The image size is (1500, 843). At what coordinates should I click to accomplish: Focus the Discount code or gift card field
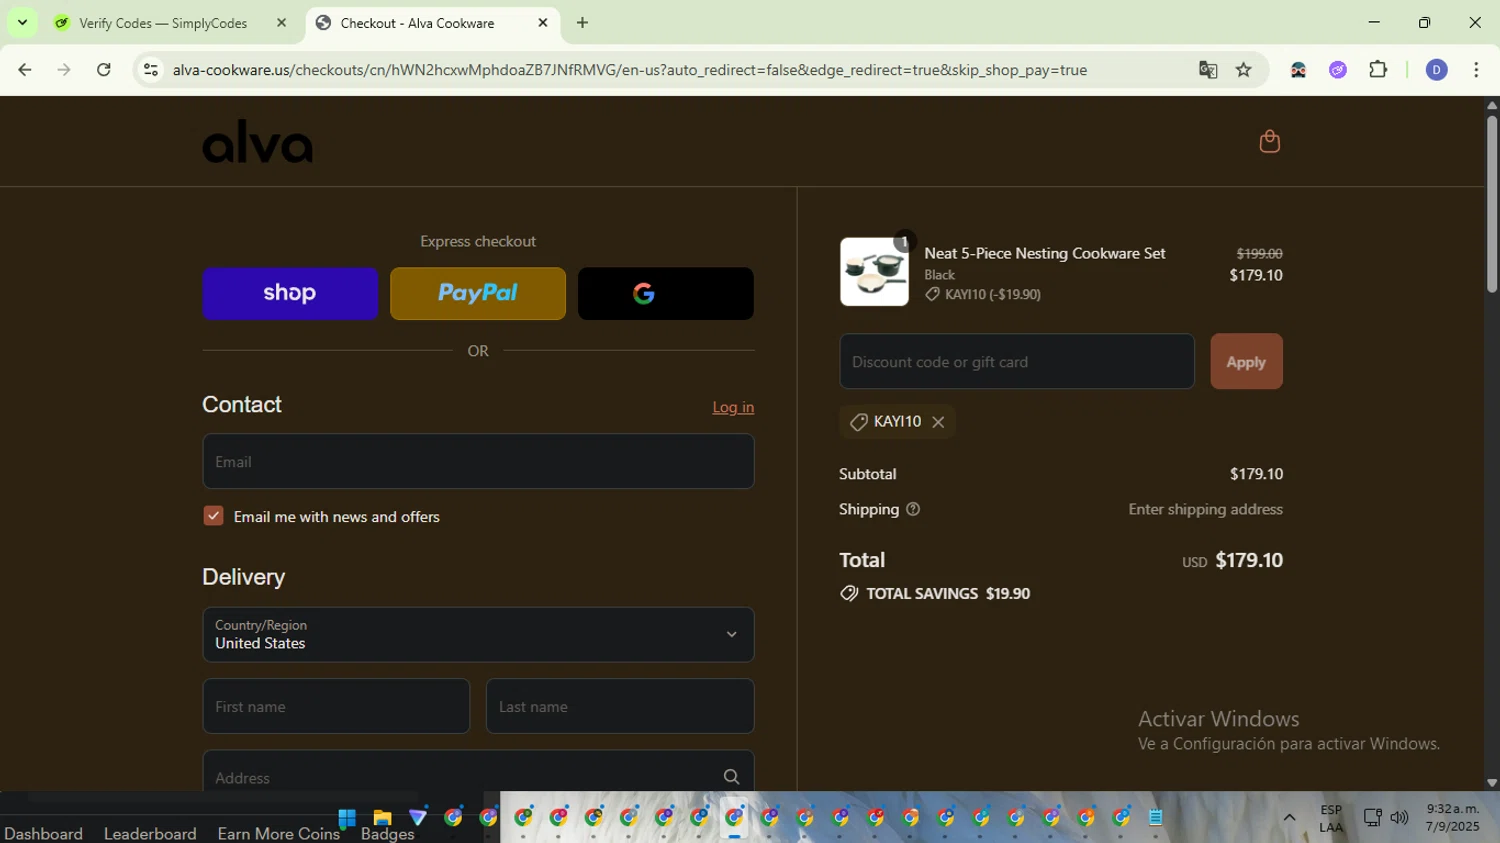tap(1017, 361)
